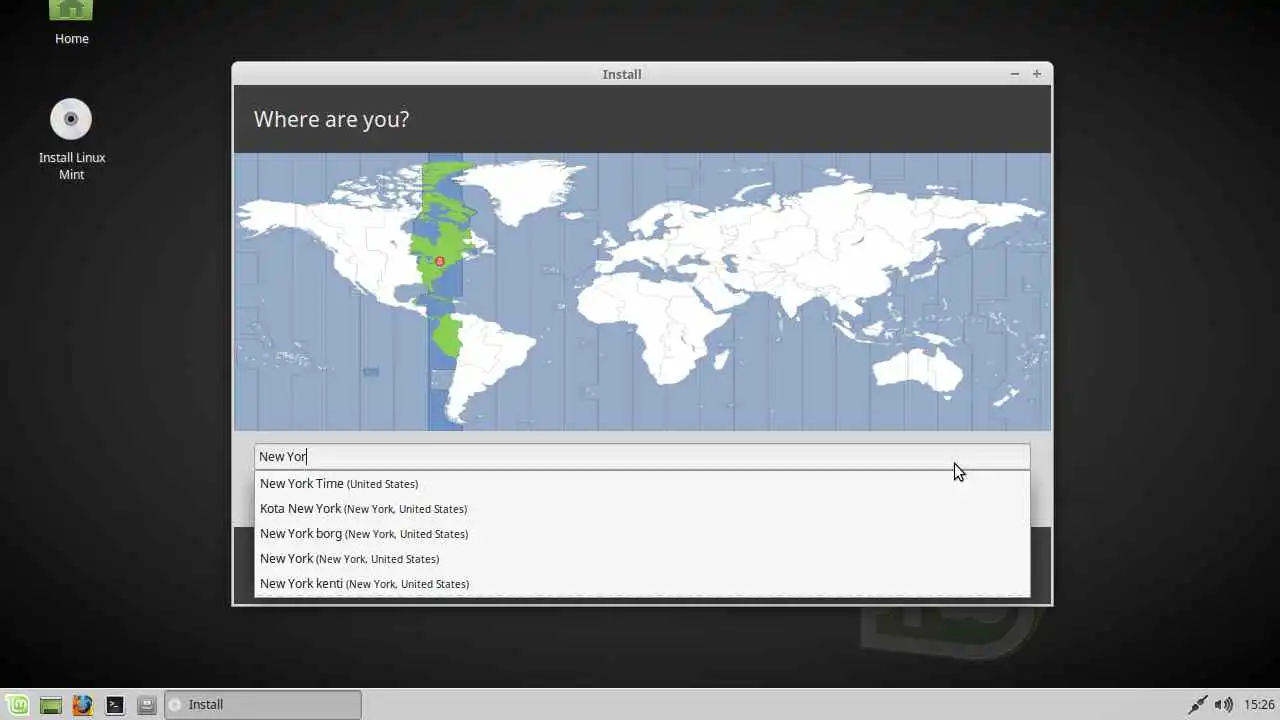The width and height of the screenshot is (1280, 720).
Task: Minimize the Install window
Action: (x=1015, y=74)
